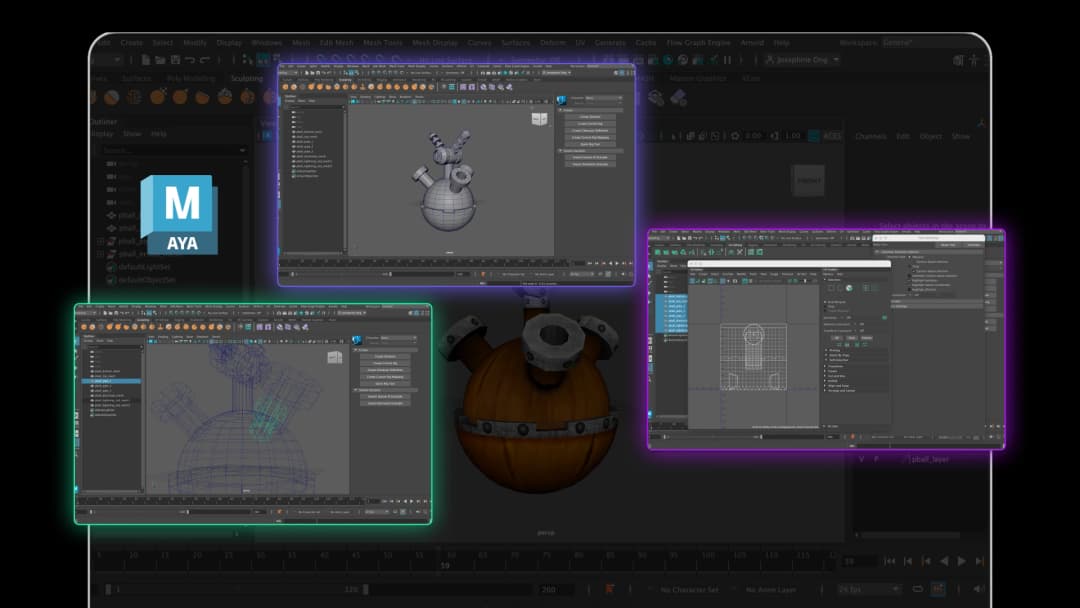The width and height of the screenshot is (1080, 608).
Task: Open the Modify menu in the main menu bar
Action: (x=195, y=43)
